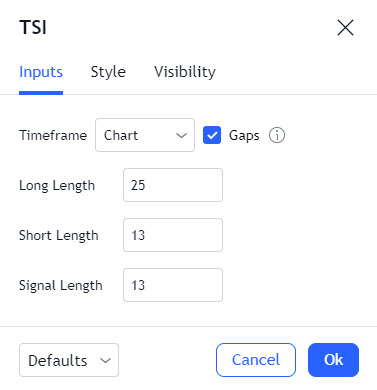
Task: Click the info icon beside Gaps
Action: (x=277, y=135)
